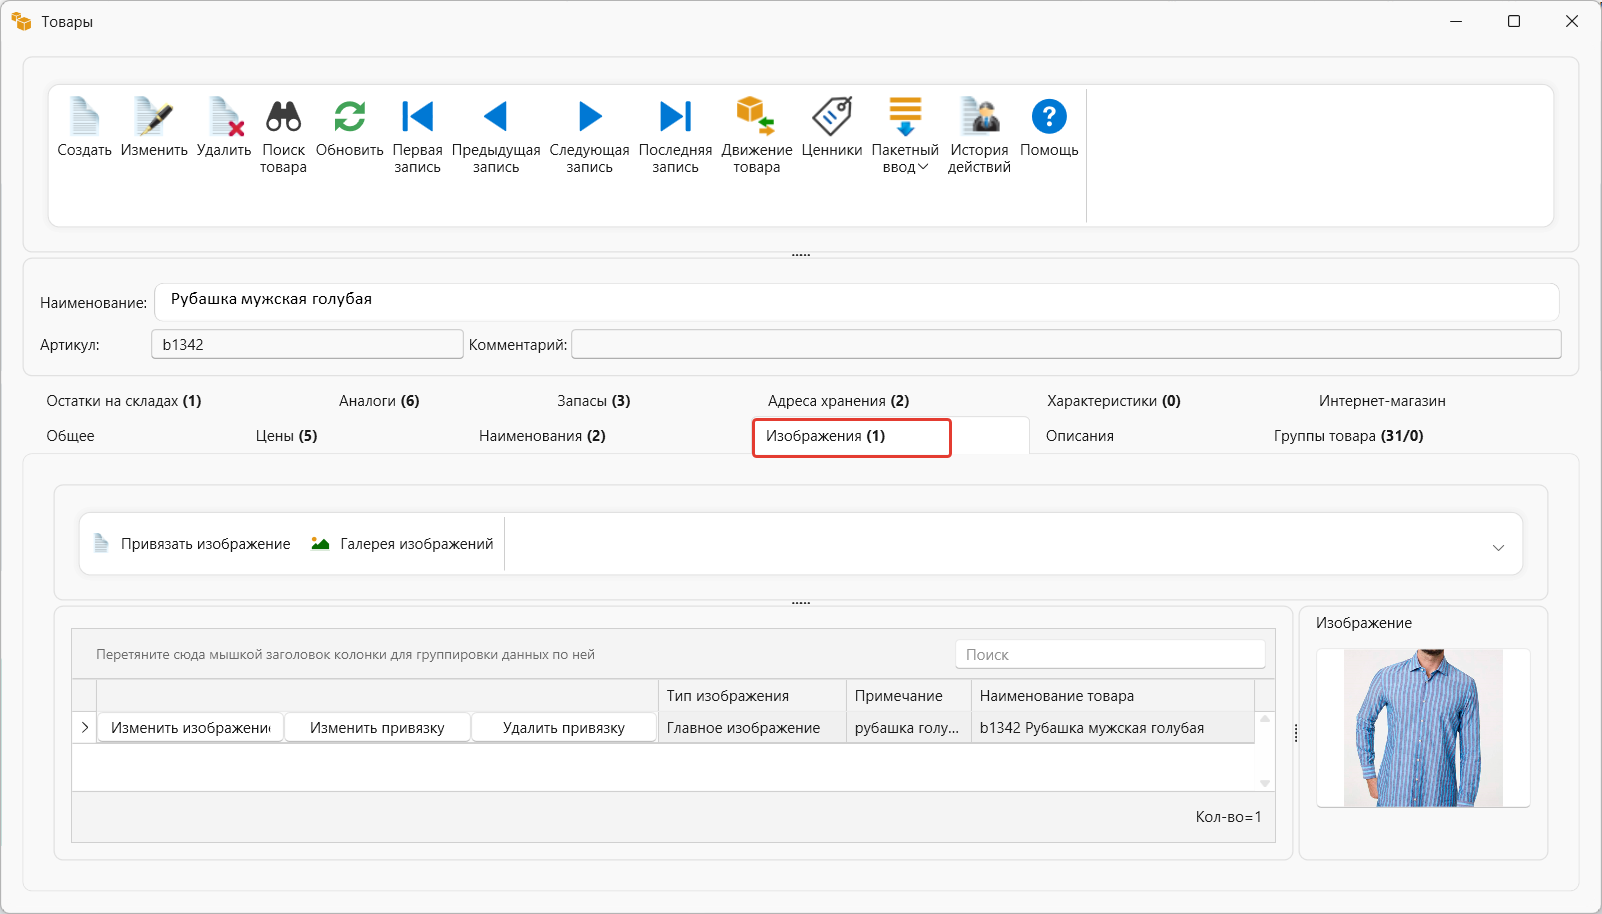
Task: Click the Удалить (delete) icon
Action: pos(225,116)
